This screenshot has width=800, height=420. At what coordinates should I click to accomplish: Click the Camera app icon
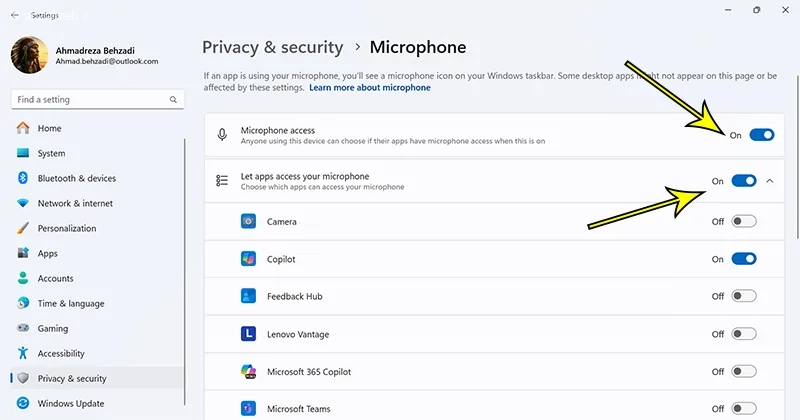pyautogui.click(x=249, y=221)
